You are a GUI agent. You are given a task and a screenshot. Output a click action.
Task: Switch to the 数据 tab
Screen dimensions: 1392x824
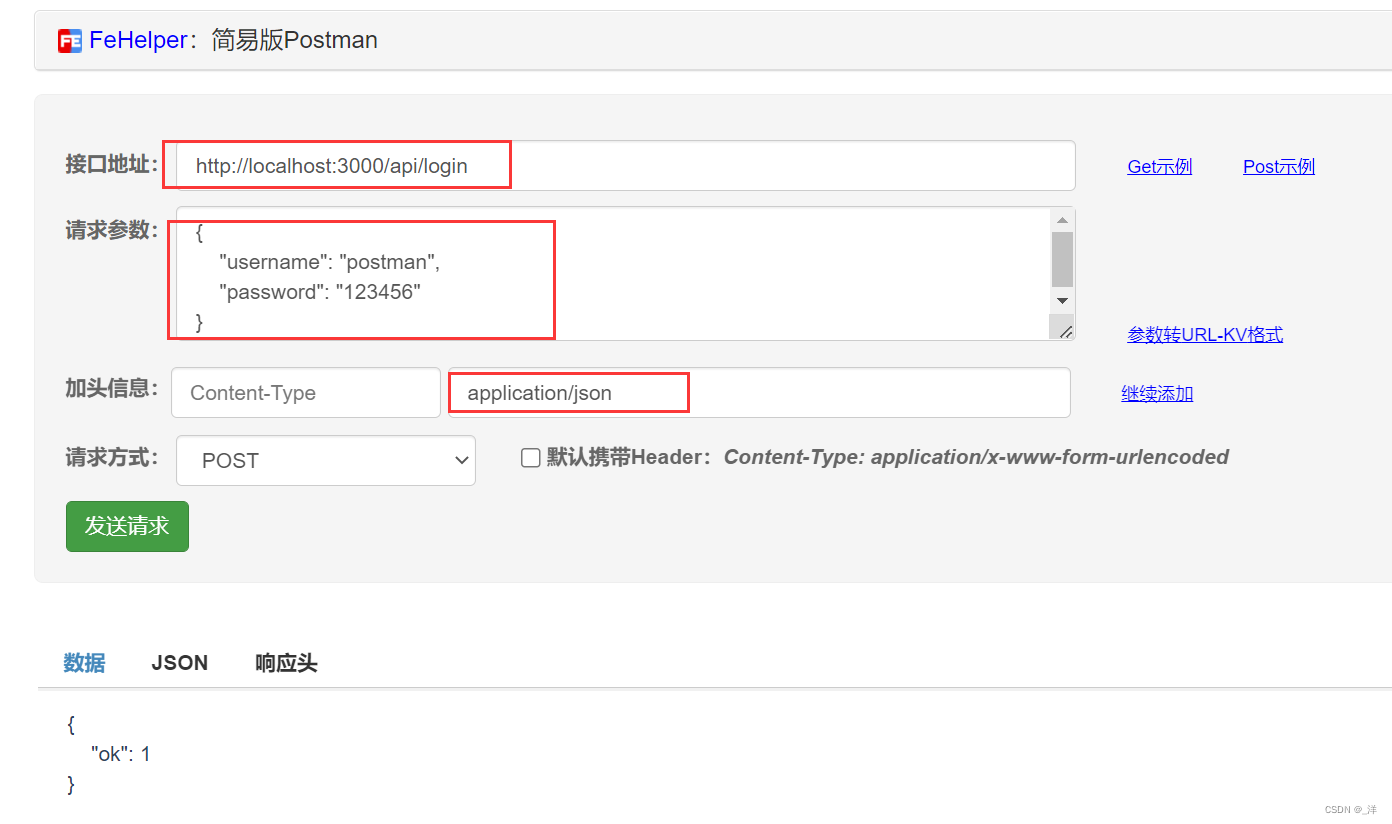(84, 663)
